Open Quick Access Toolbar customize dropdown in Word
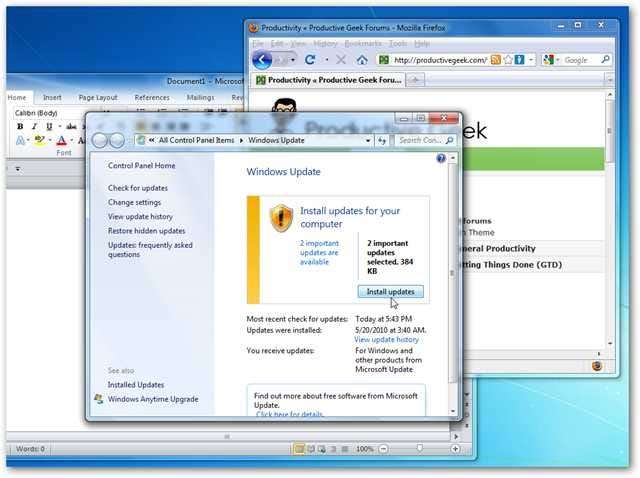The image size is (640, 478). 18,169
